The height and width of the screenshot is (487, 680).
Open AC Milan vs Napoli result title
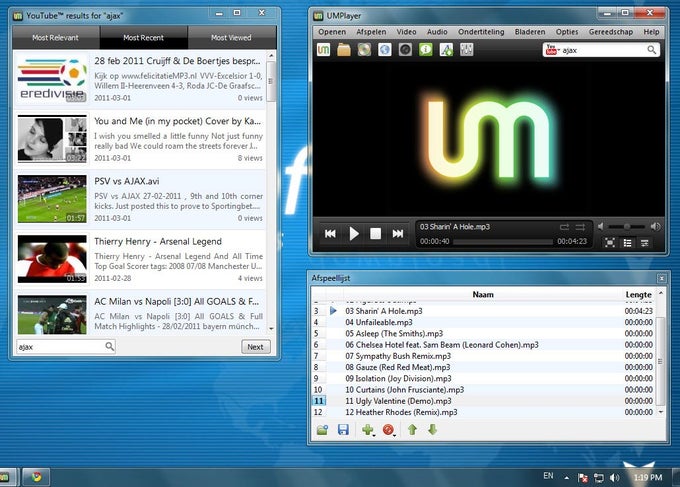[x=177, y=301]
